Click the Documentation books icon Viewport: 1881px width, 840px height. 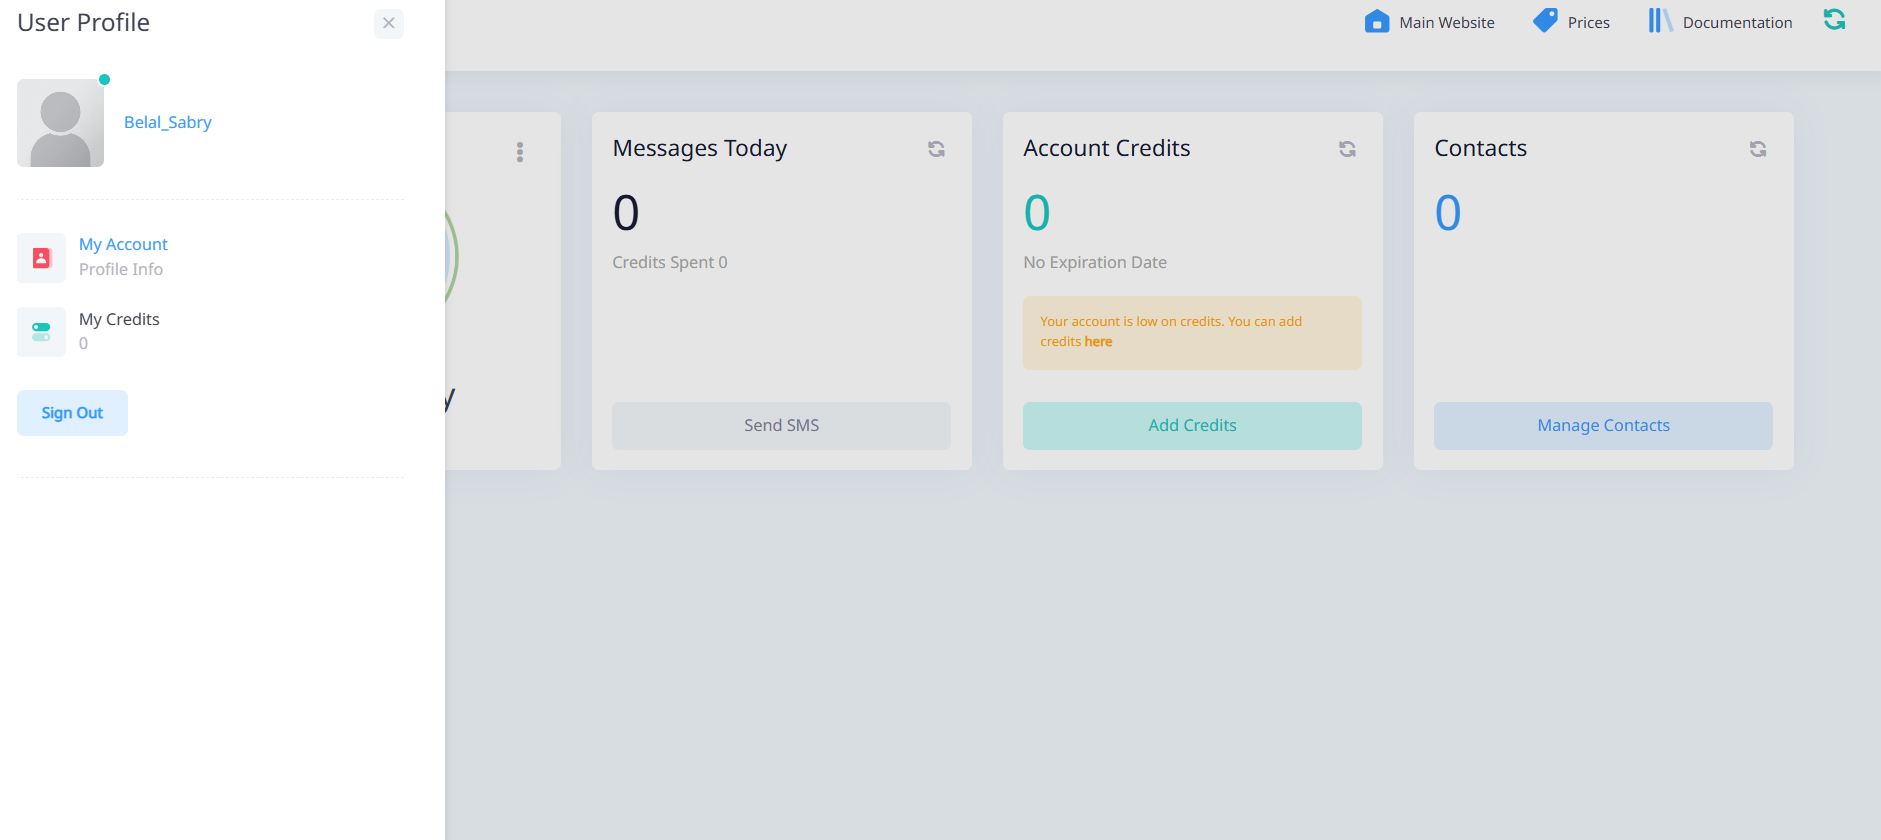1660,21
